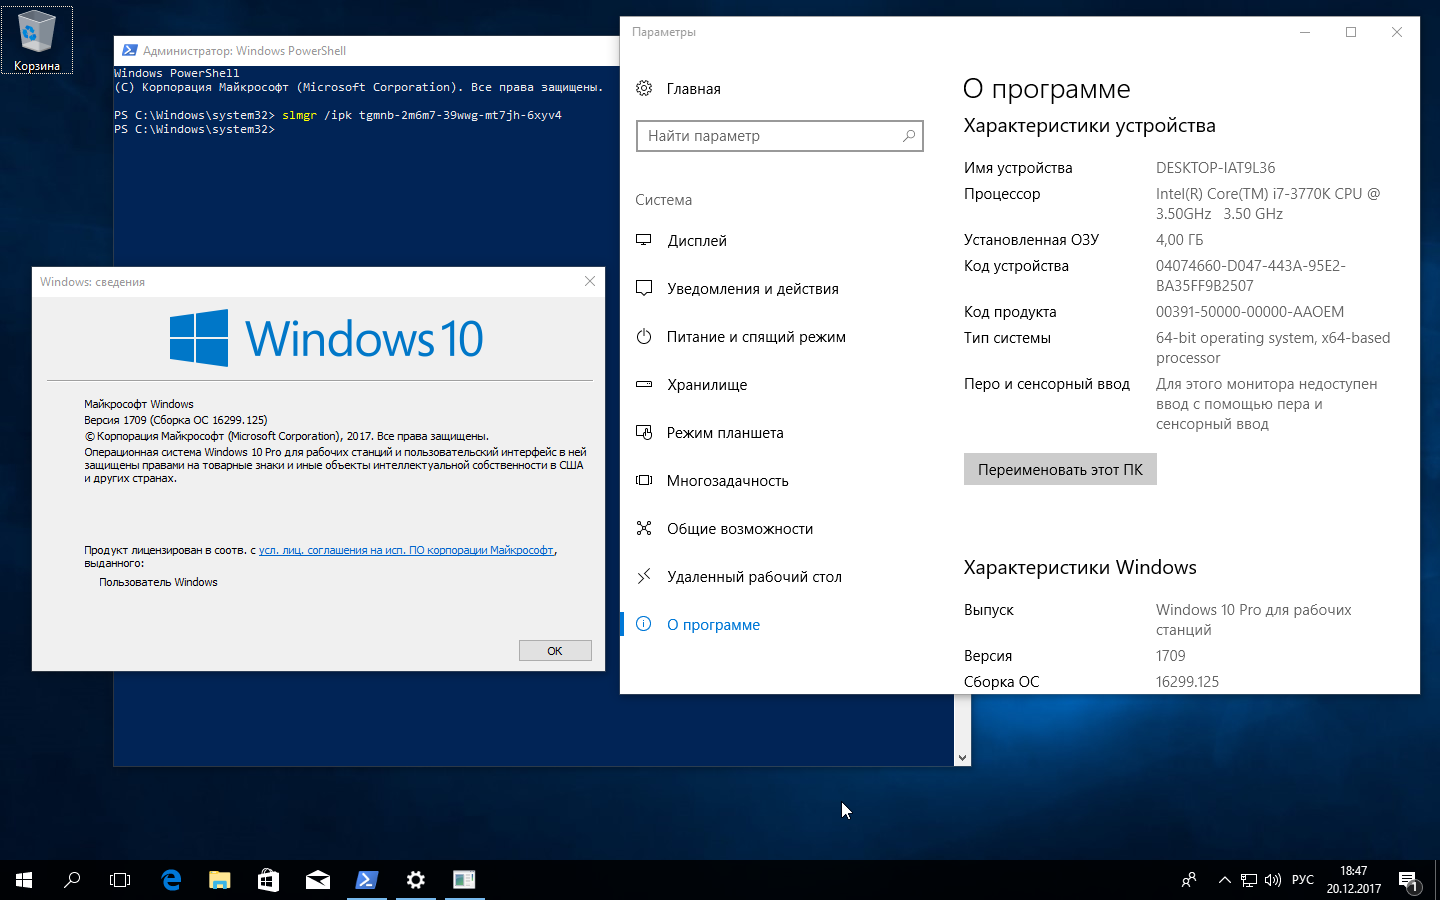Click the Найти параметр search field

(779, 136)
